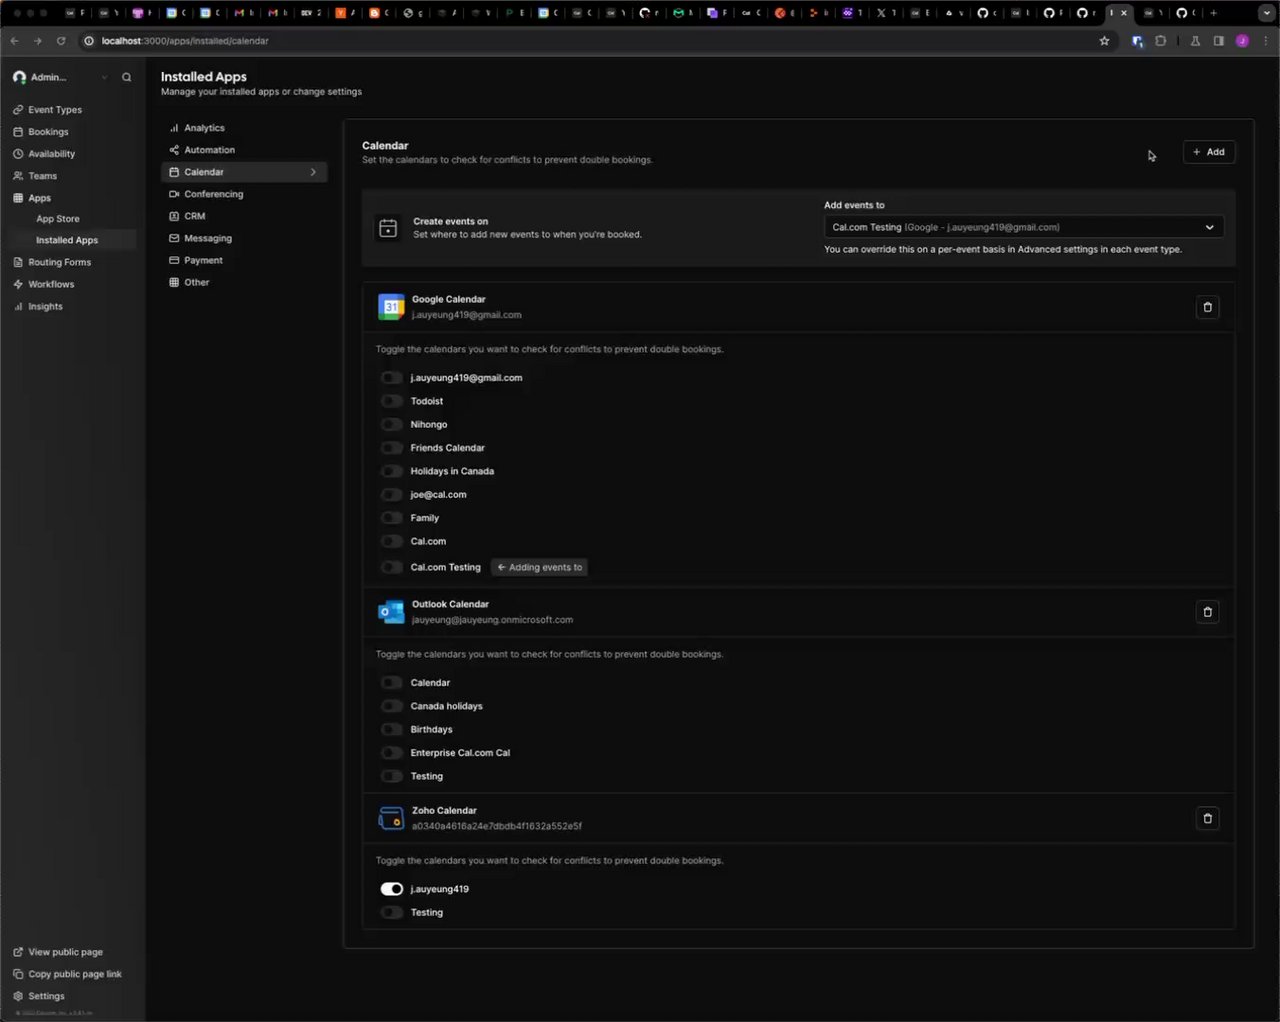This screenshot has height=1022, width=1280.
Task: Open the Payment apps category
Action: 203,260
